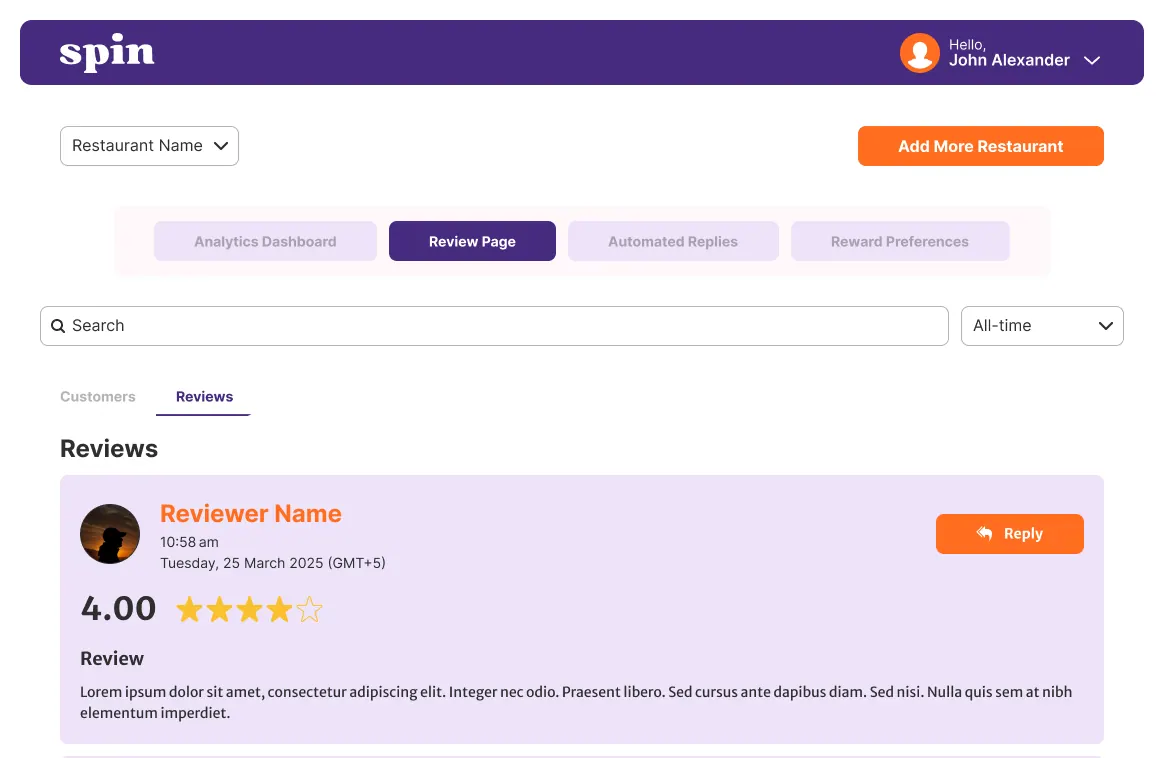This screenshot has height=758, width=1164.
Task: Select the Reviews sub-tab
Action: (204, 396)
